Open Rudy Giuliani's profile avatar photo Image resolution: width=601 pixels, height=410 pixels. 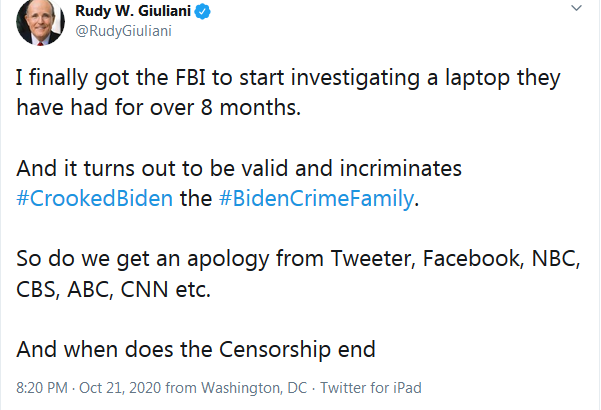pyautogui.click(x=40, y=22)
